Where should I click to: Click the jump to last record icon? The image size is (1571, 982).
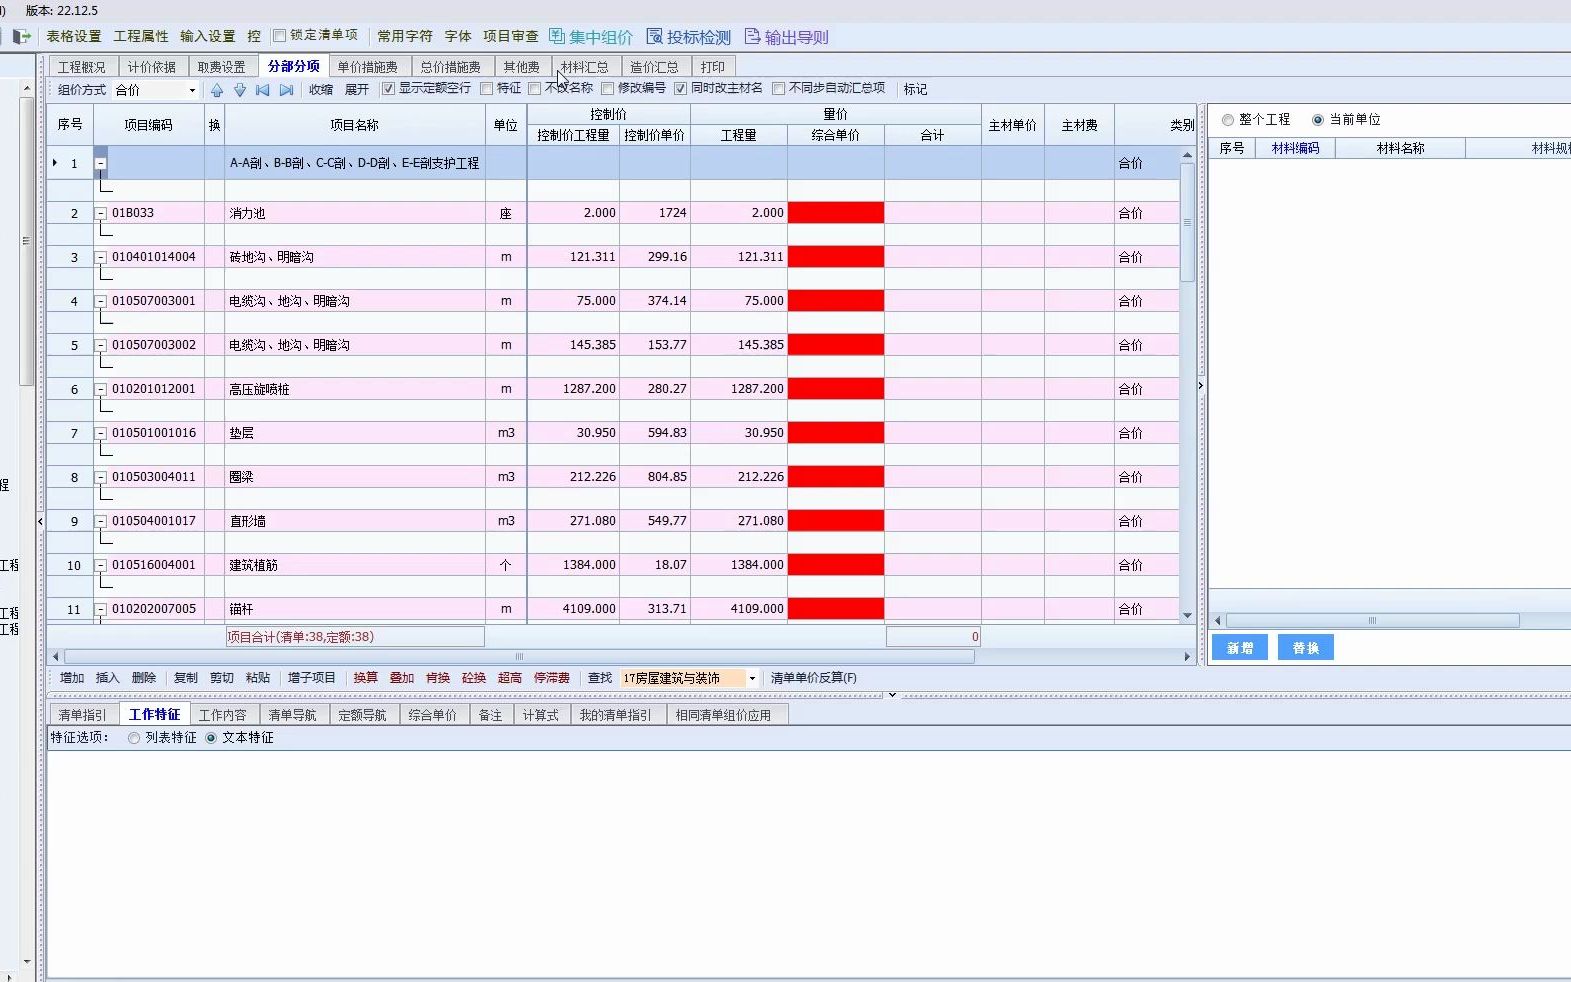(286, 90)
